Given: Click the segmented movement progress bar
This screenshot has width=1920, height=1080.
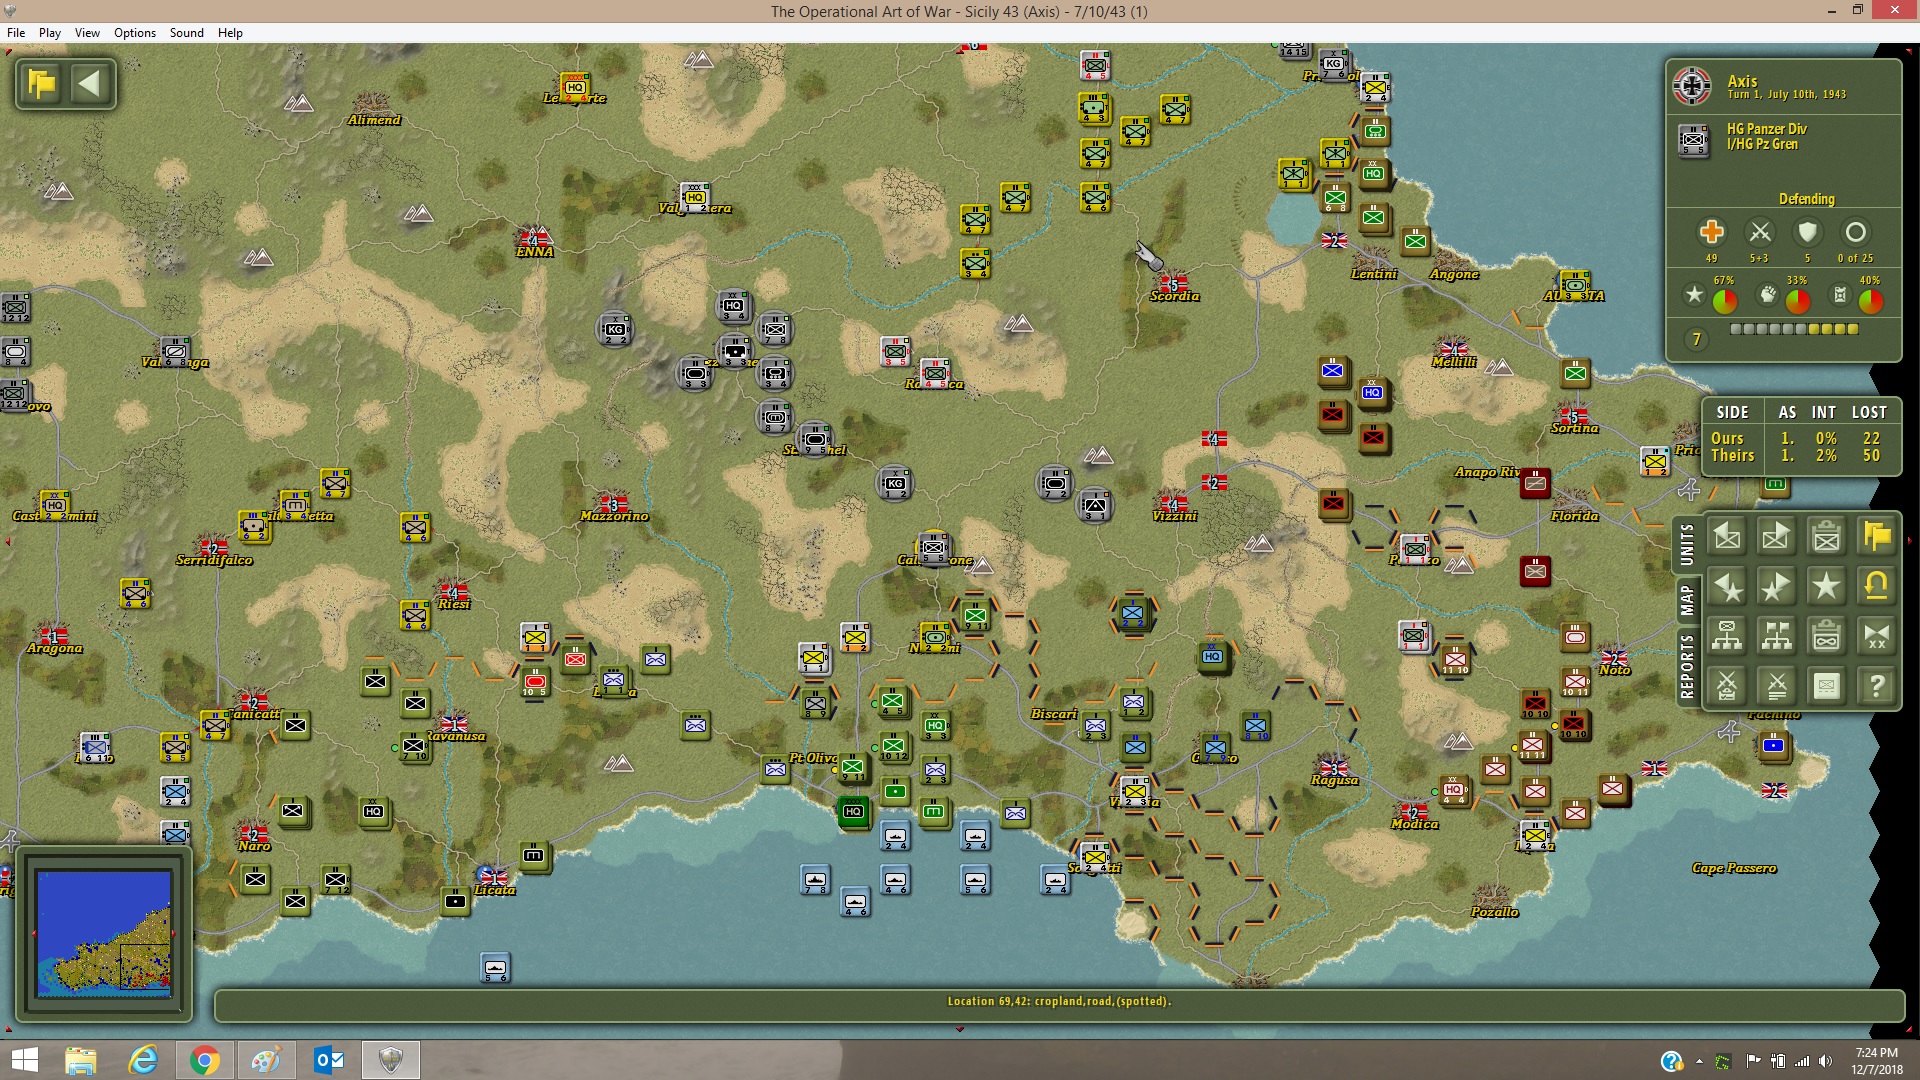Looking at the screenshot, I should pyautogui.click(x=1794, y=329).
